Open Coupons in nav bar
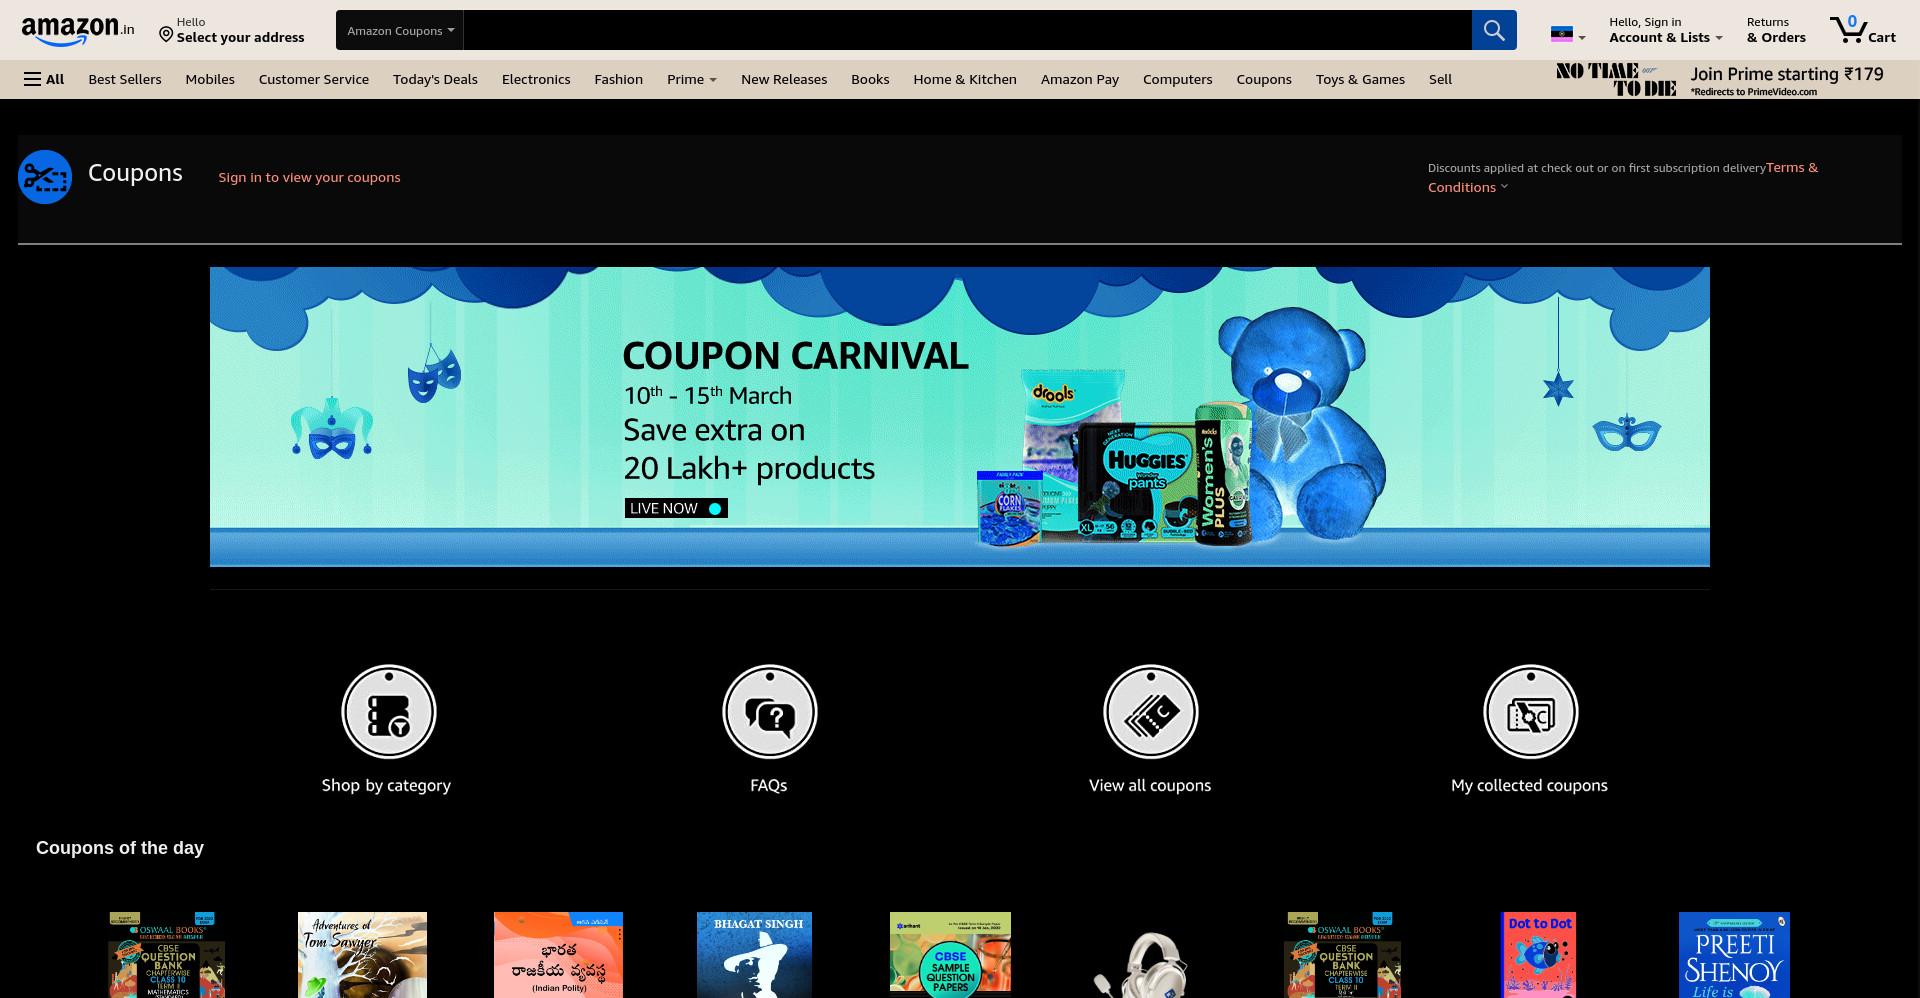Viewport: 1920px width, 998px height. tap(1264, 79)
